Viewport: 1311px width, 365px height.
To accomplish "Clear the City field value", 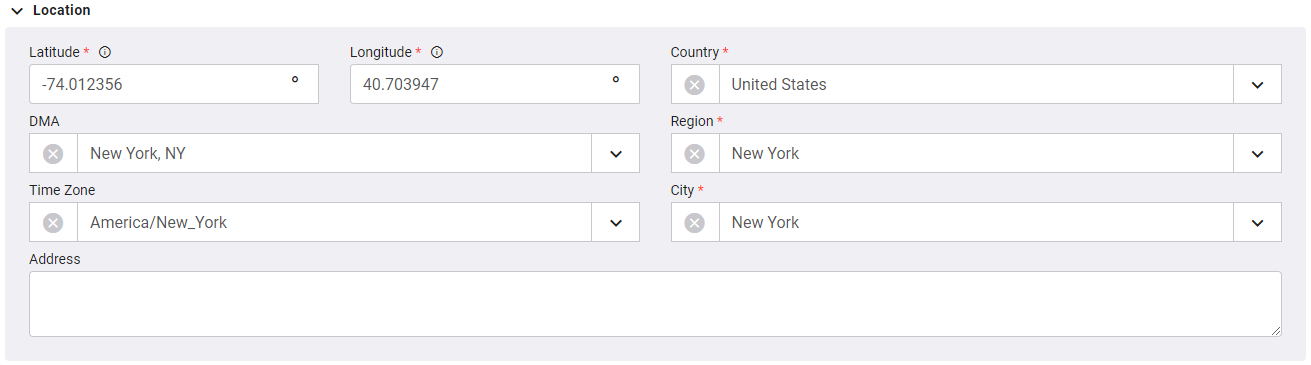I will (x=694, y=223).
